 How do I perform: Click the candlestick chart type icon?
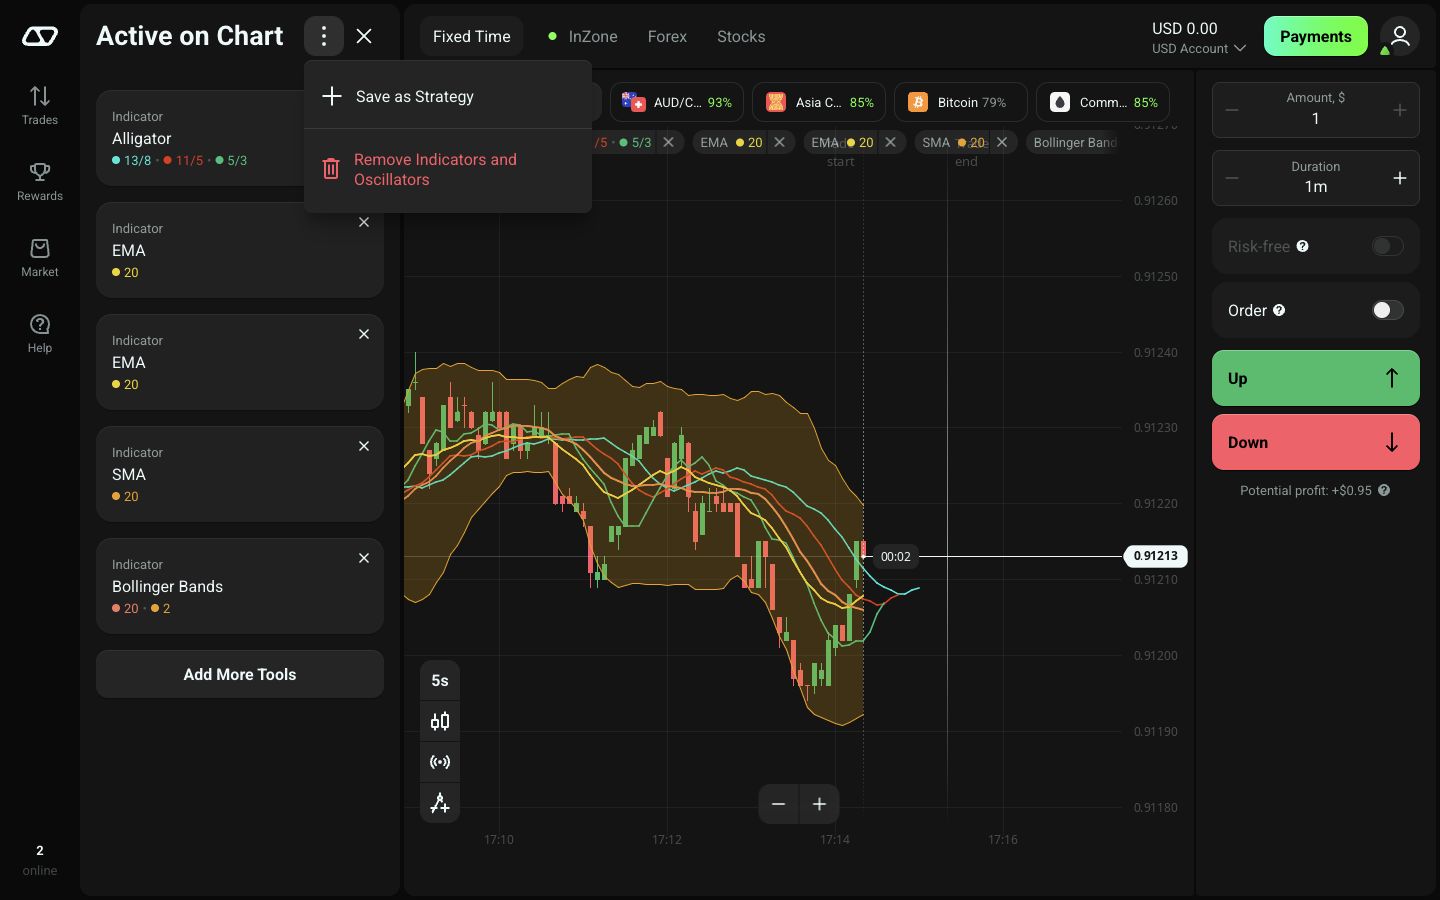pos(440,721)
